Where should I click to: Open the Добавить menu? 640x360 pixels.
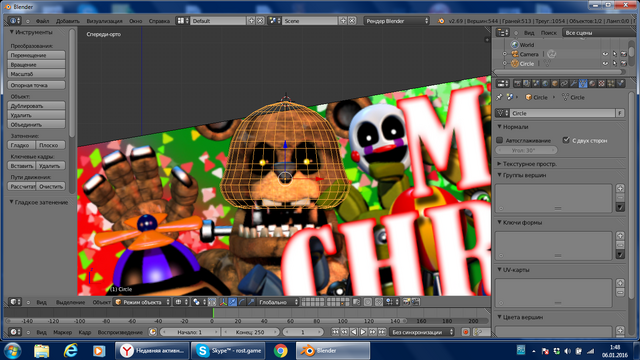tap(68, 21)
